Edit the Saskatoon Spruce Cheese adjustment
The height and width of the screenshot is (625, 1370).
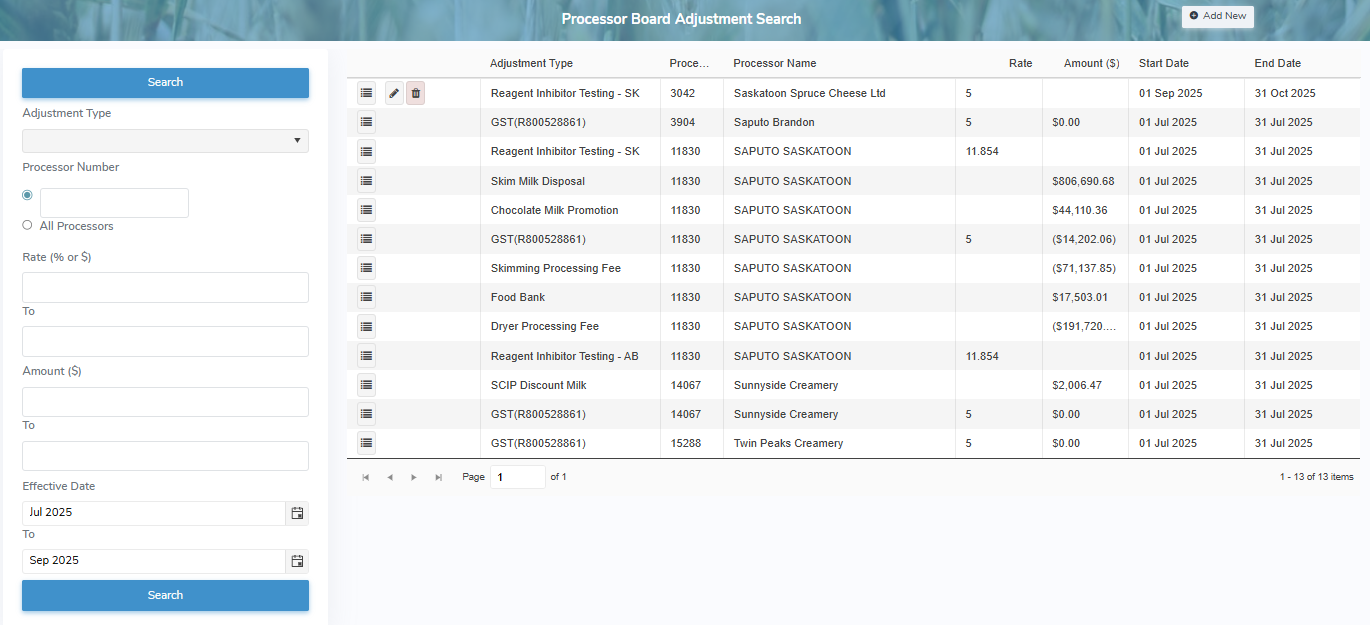[393, 92]
